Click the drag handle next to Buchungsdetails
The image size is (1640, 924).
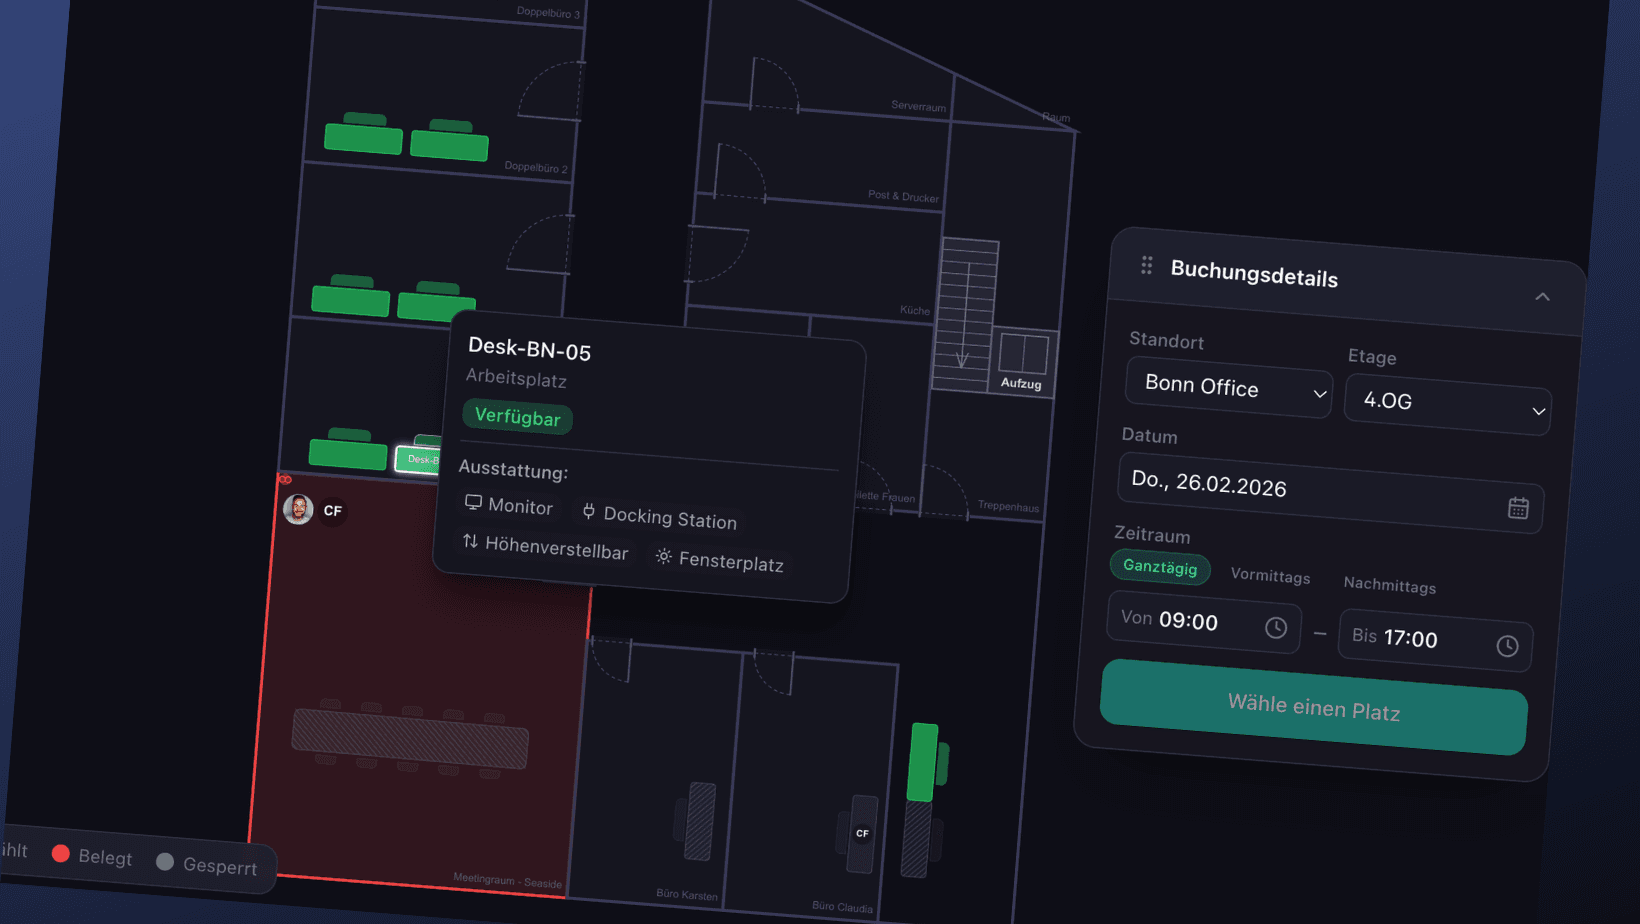coord(1145,265)
